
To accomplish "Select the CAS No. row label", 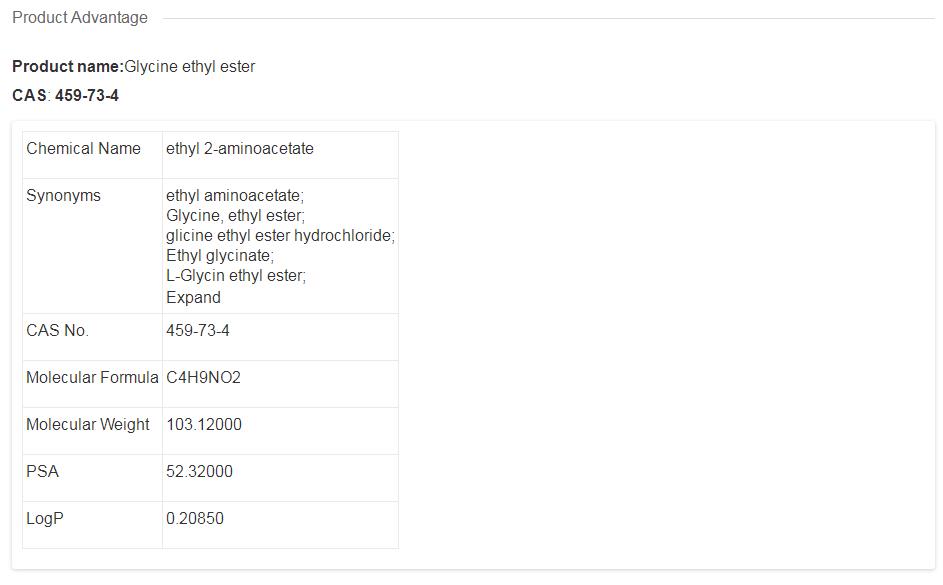I will click(57, 331).
